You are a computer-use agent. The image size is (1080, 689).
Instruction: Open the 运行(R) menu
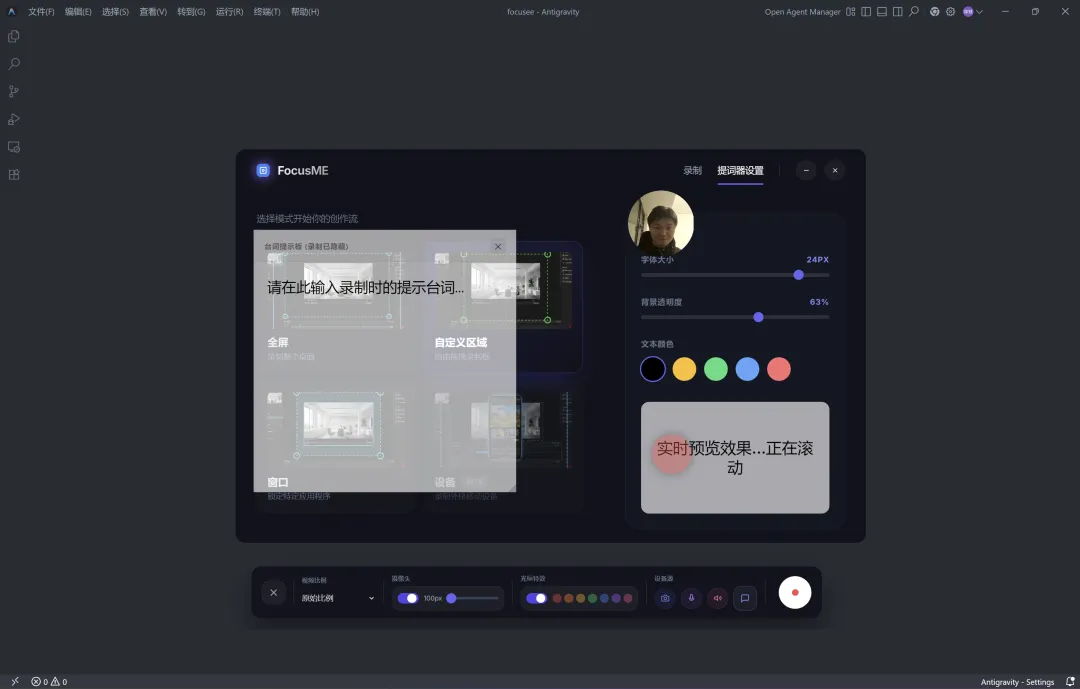point(229,12)
